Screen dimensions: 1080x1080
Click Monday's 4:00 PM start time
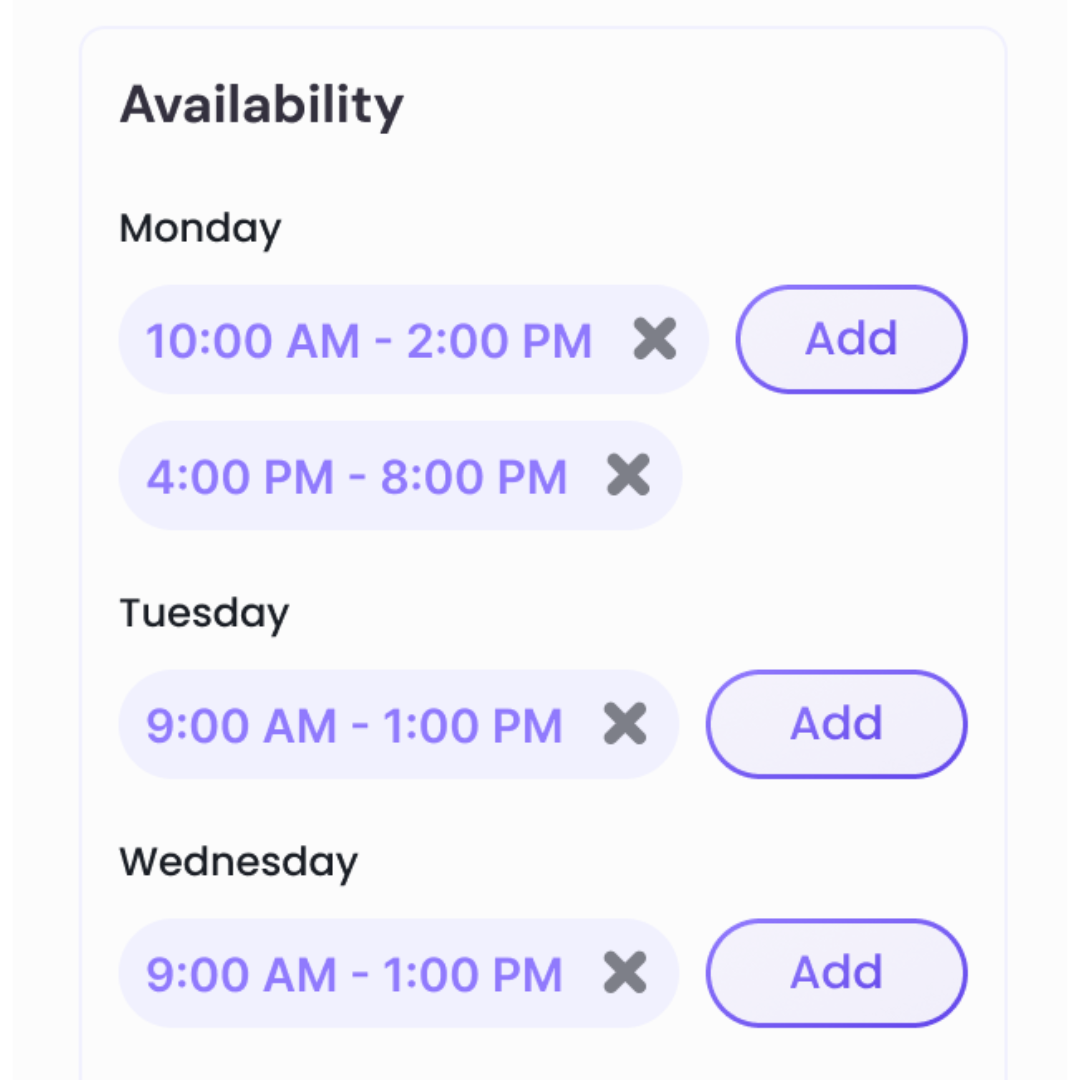240,477
